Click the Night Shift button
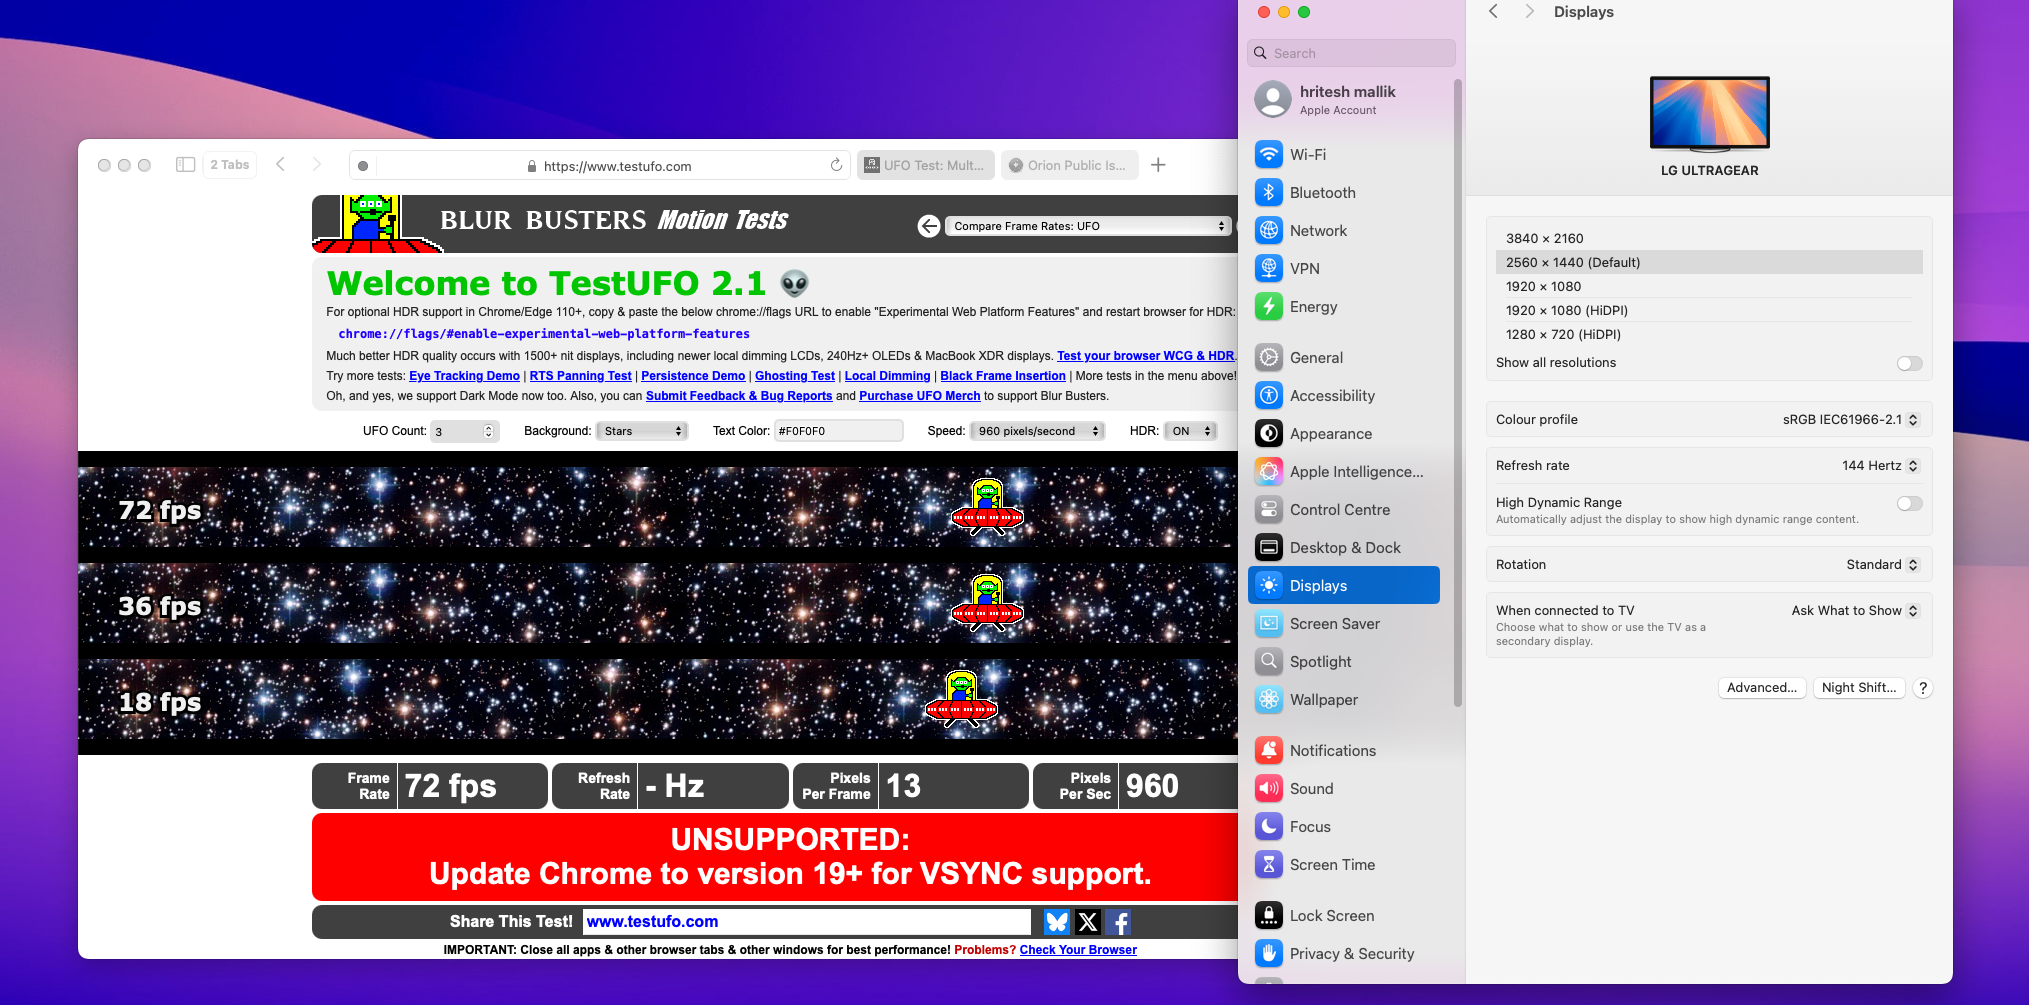Image resolution: width=2029 pixels, height=1005 pixels. click(1858, 688)
